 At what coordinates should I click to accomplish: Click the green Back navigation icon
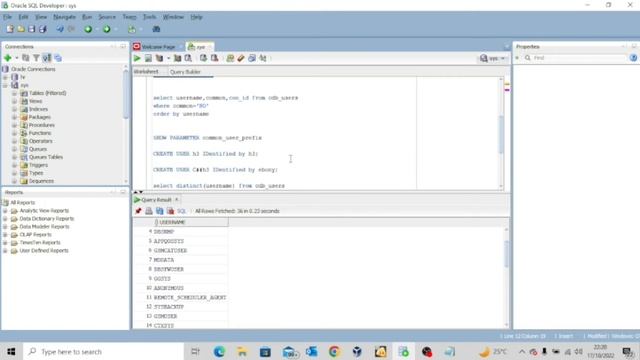point(88,29)
